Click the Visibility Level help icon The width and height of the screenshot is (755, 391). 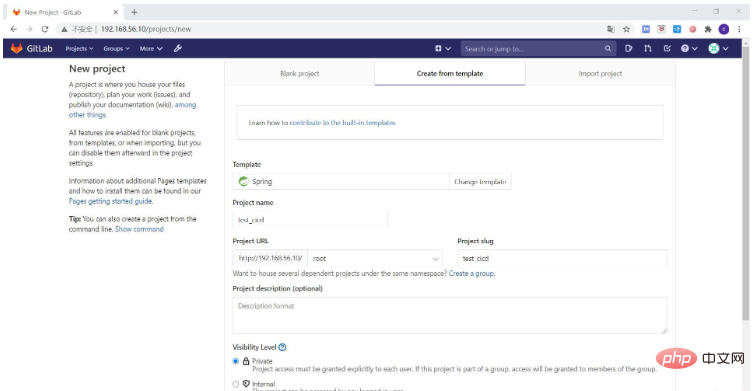283,347
